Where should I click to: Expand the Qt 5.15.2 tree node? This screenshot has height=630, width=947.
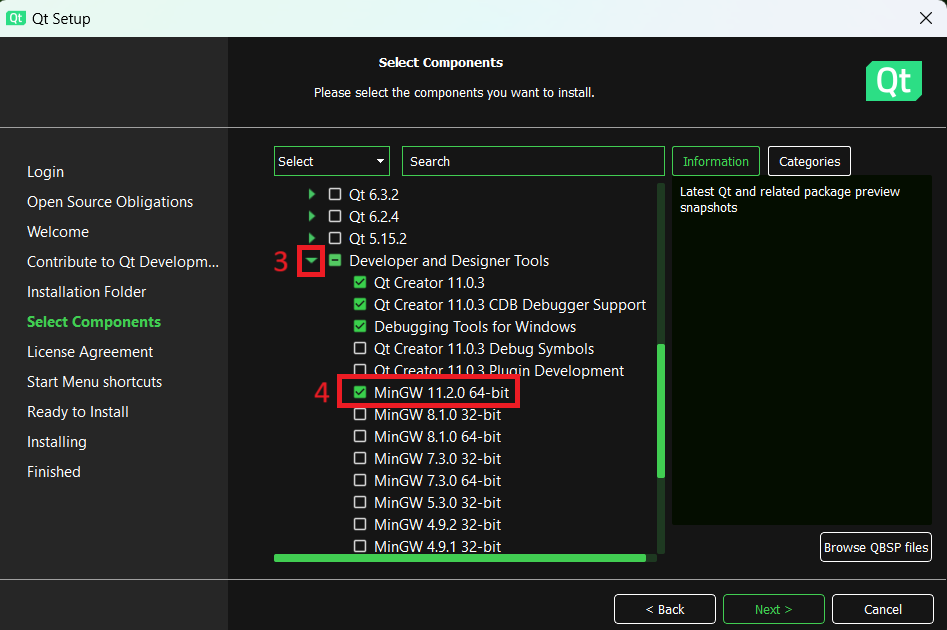click(312, 239)
